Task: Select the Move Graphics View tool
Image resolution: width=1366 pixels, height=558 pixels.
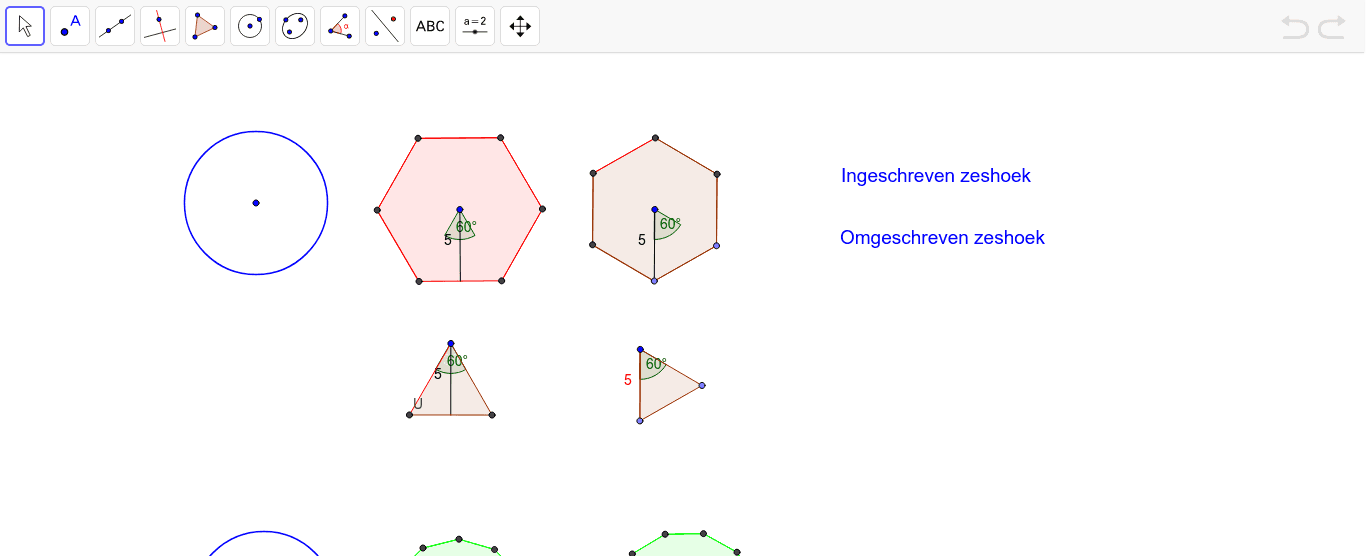Action: tap(520, 26)
